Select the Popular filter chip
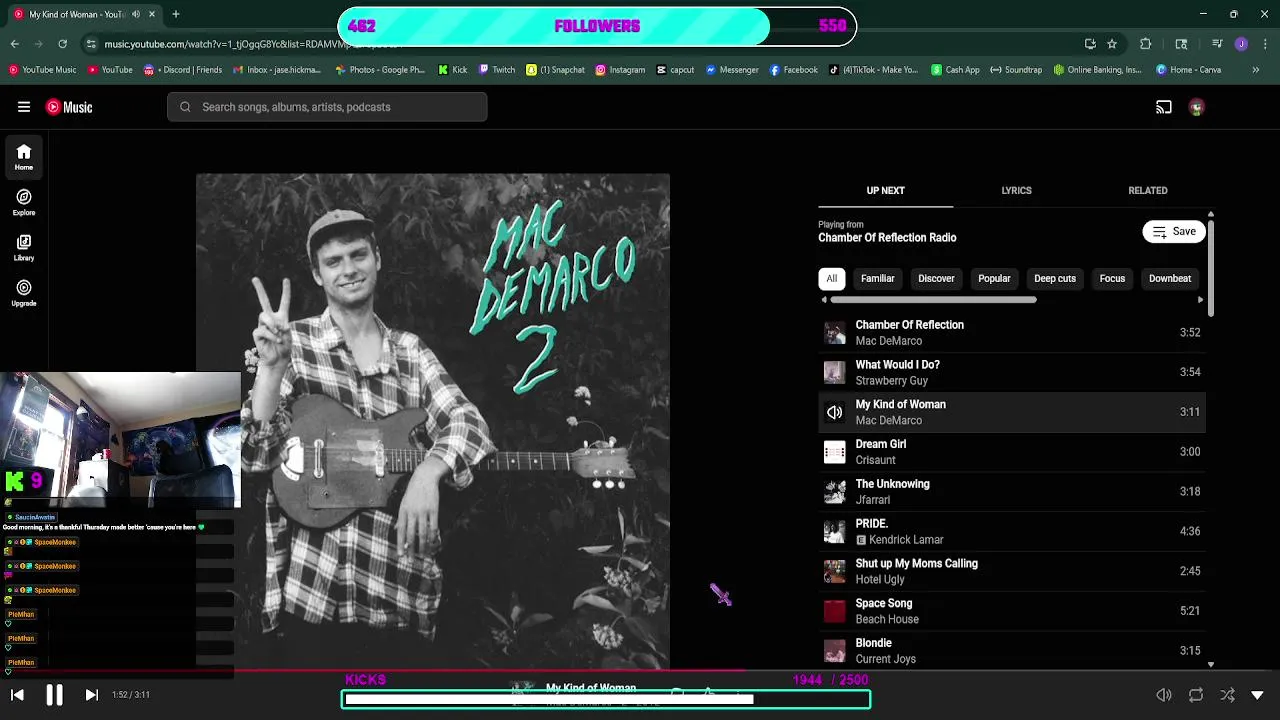The width and height of the screenshot is (1280, 720). (994, 279)
